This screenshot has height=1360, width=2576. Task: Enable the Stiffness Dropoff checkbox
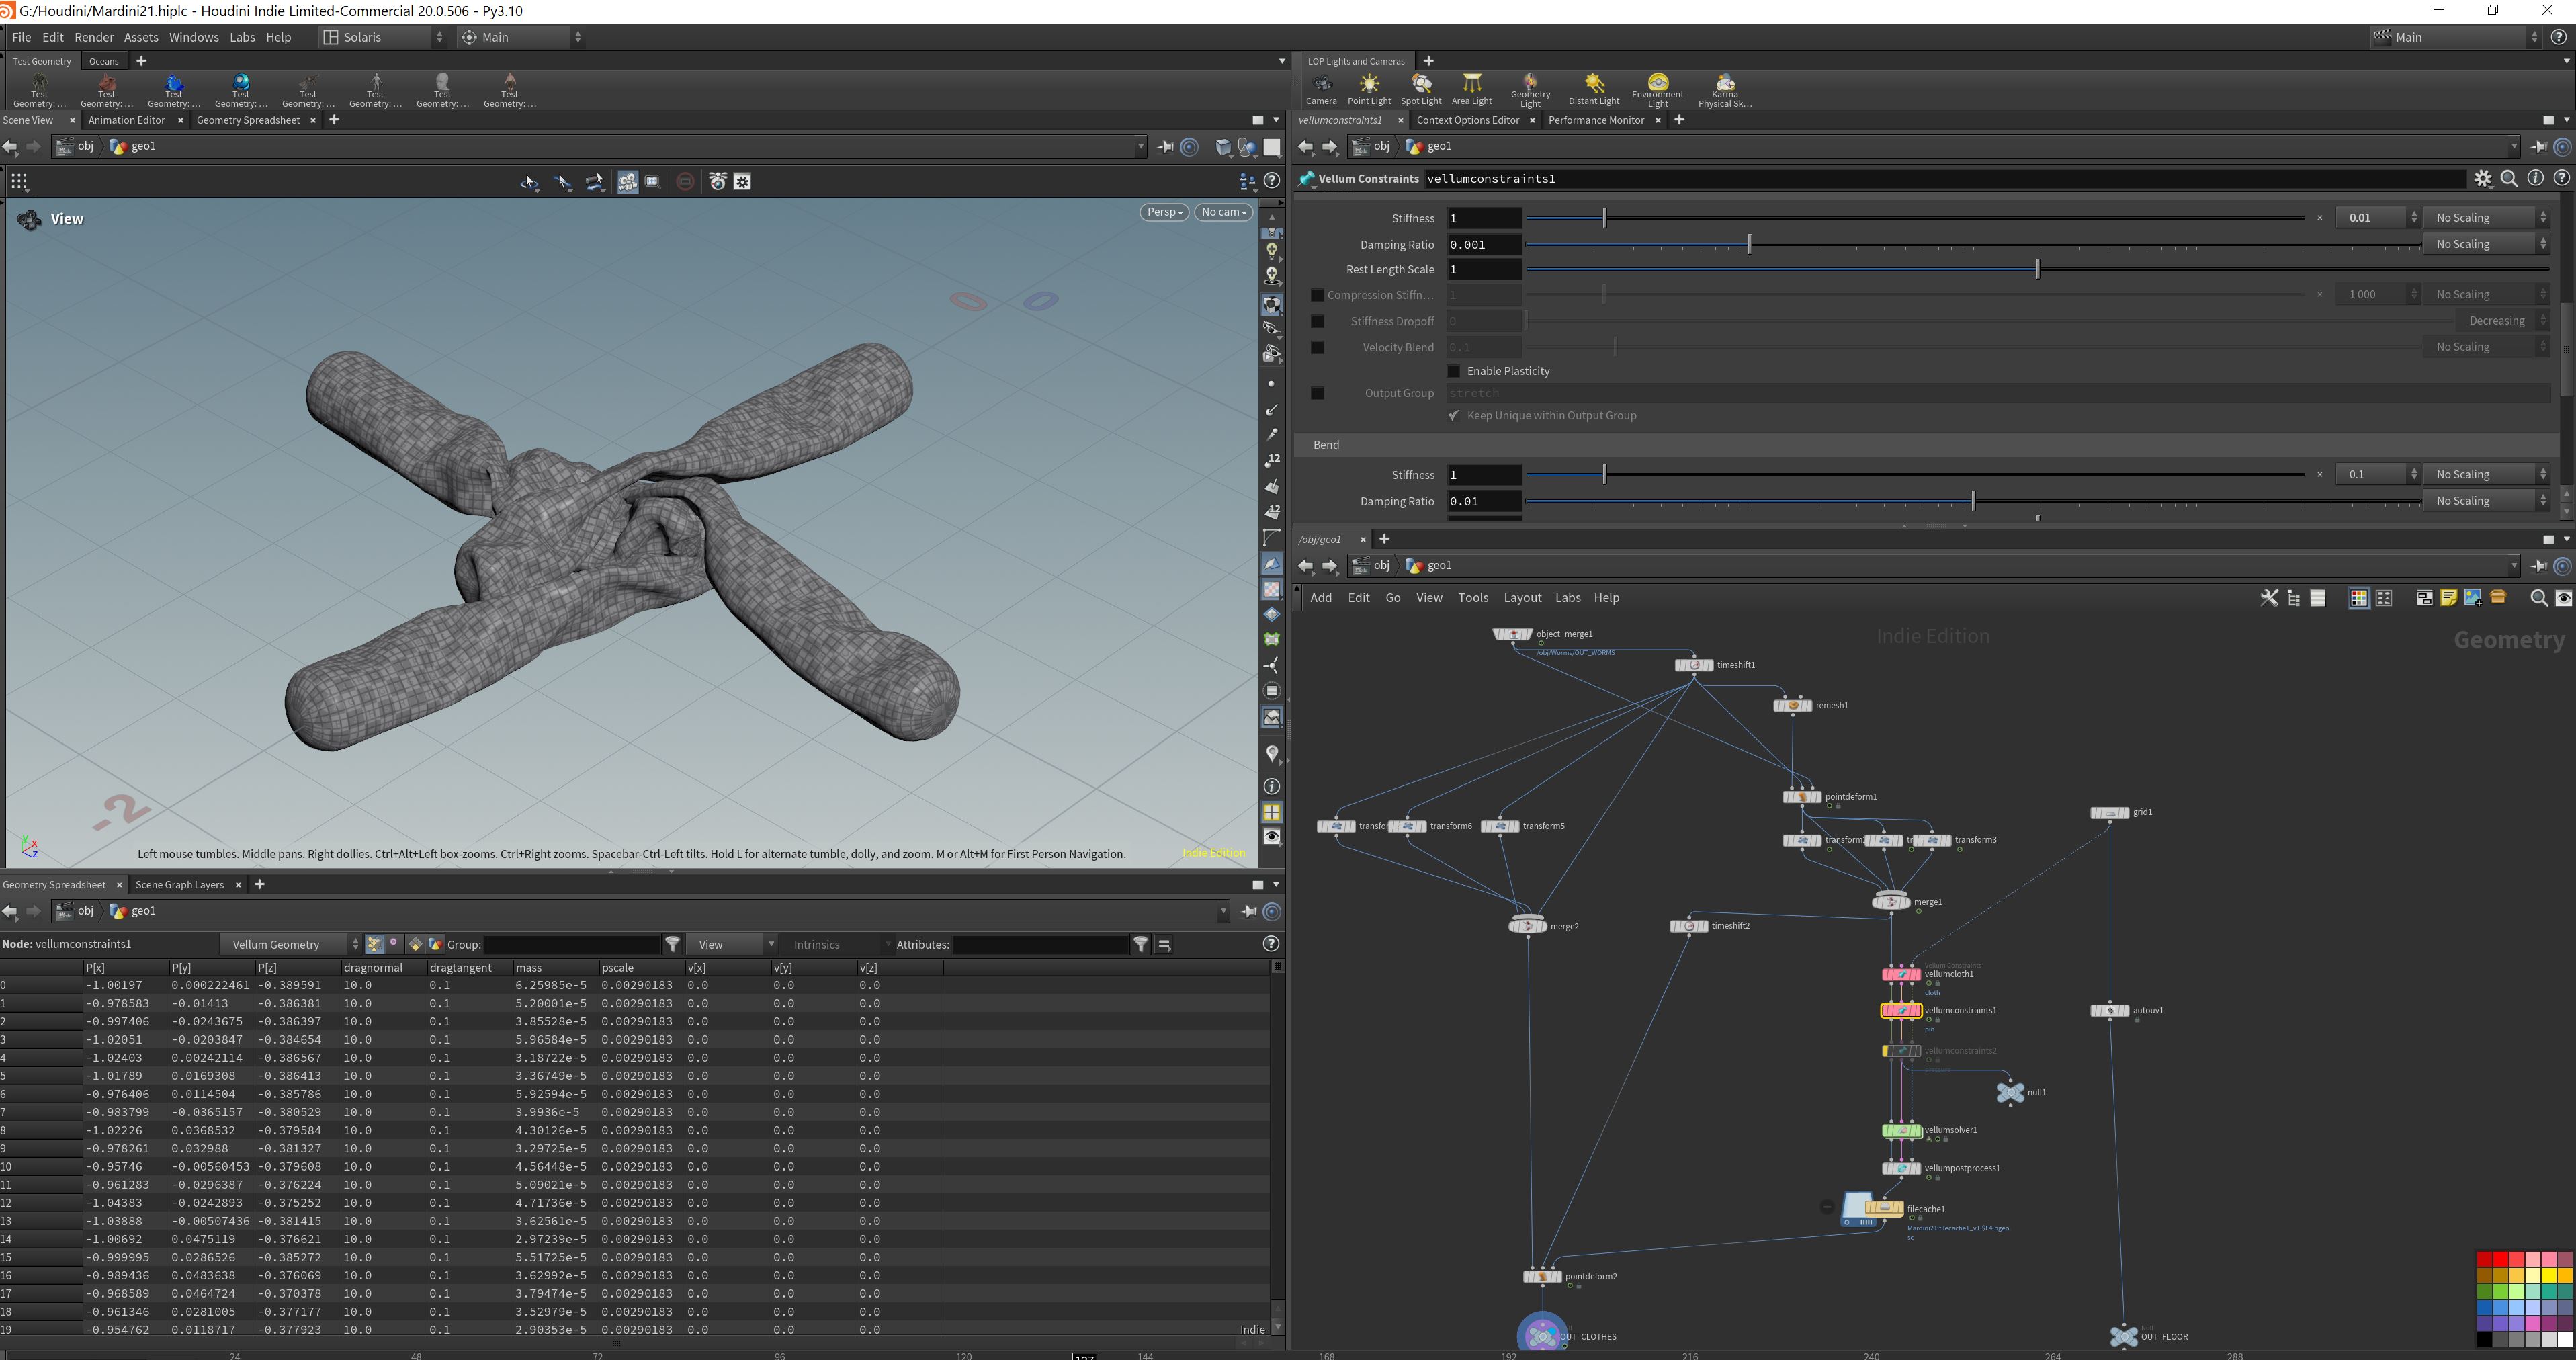(x=1317, y=321)
